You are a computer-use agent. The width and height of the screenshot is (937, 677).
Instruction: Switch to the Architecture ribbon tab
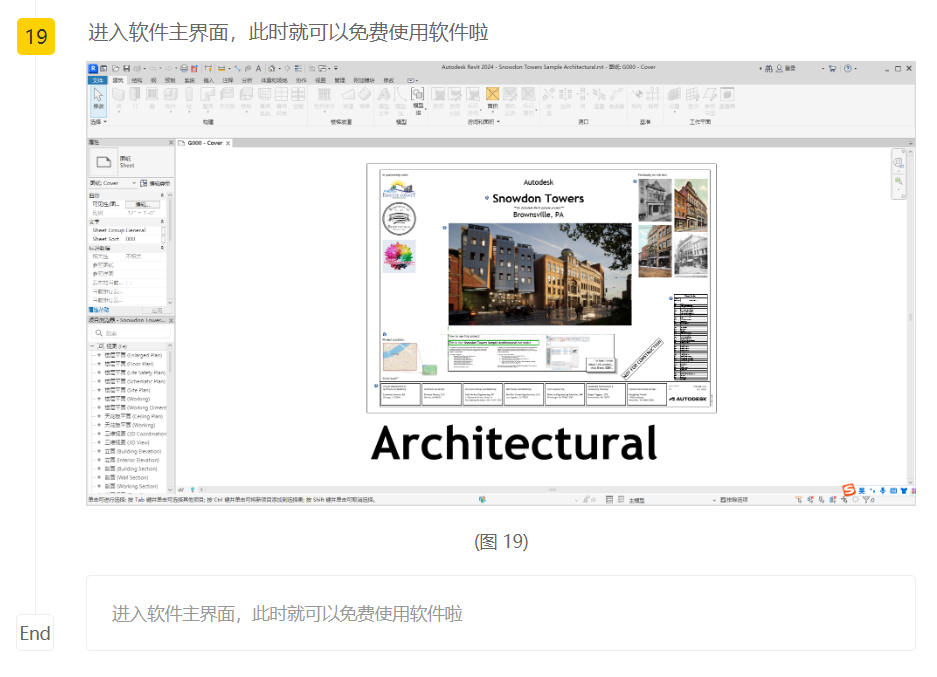pyautogui.click(x=118, y=79)
